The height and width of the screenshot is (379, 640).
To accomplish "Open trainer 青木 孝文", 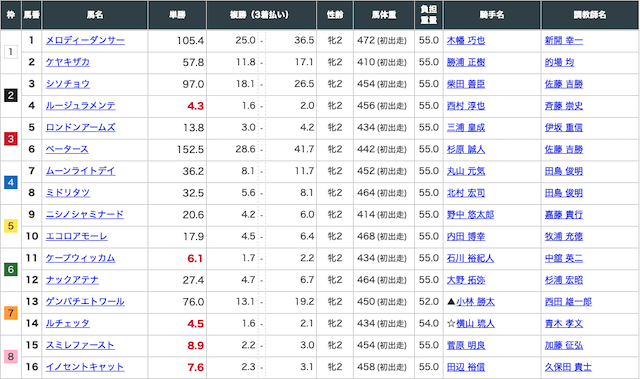I will [x=564, y=324].
